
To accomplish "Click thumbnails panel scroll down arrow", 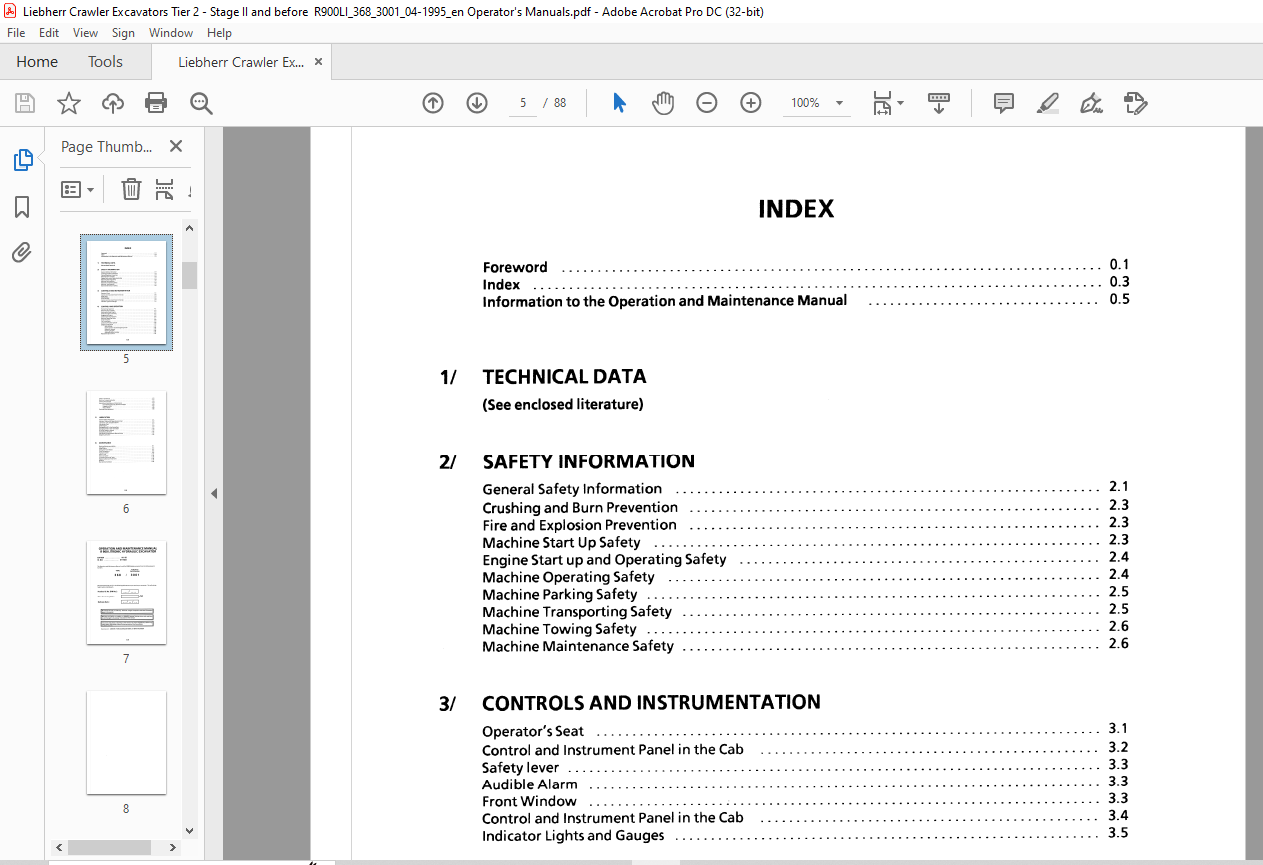I will [x=189, y=830].
